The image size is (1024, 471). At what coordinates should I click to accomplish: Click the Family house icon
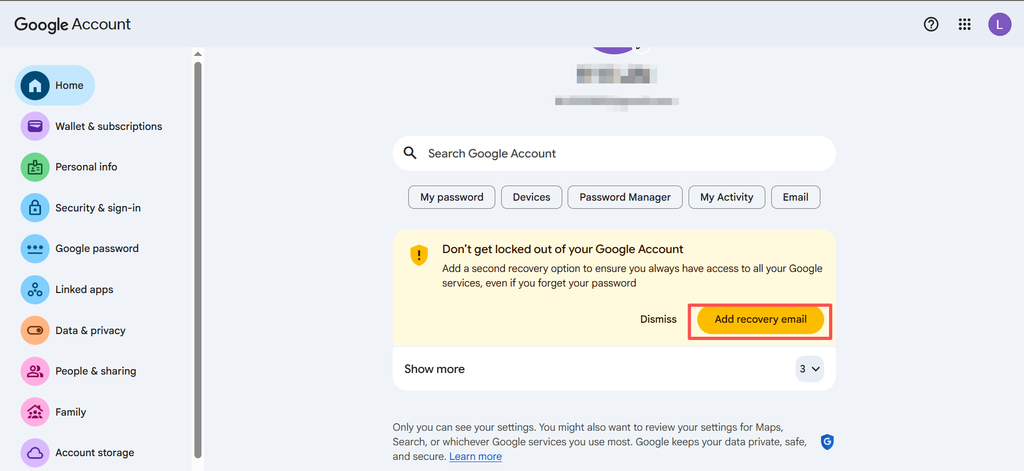pos(35,412)
